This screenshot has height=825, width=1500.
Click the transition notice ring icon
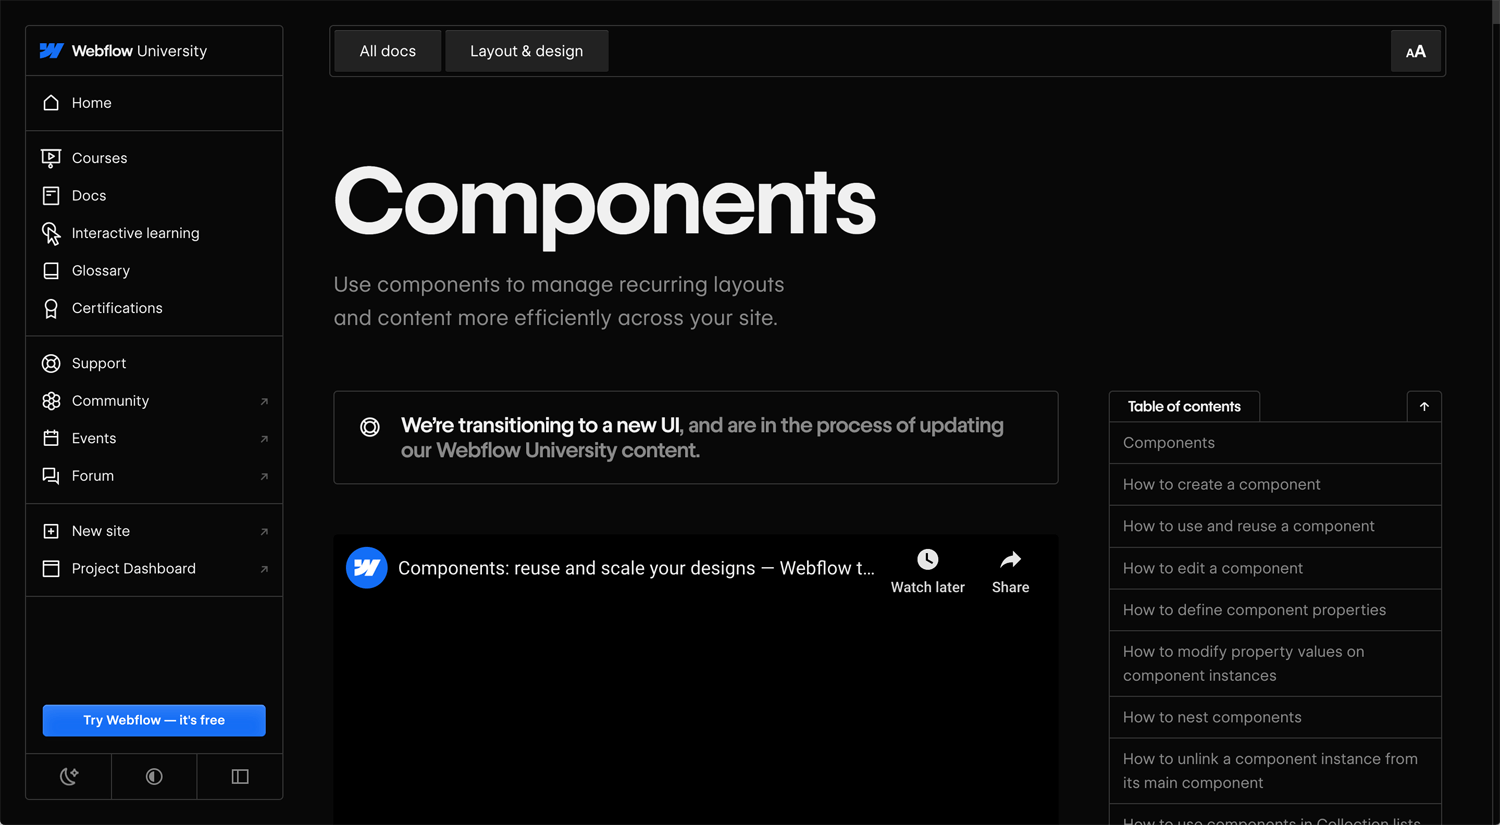click(x=370, y=427)
